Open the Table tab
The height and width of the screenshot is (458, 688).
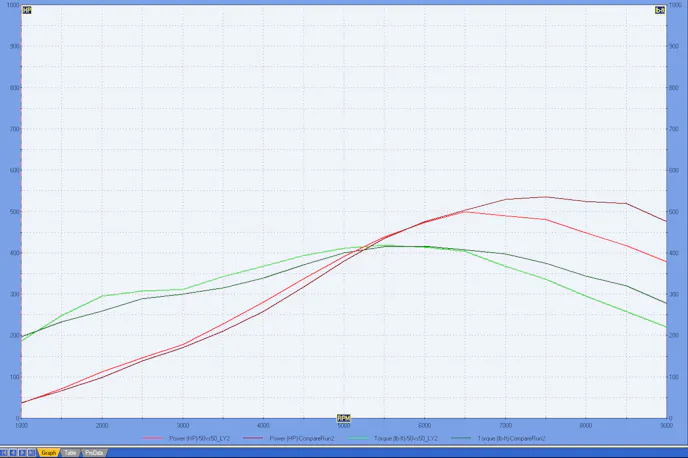click(x=70, y=453)
